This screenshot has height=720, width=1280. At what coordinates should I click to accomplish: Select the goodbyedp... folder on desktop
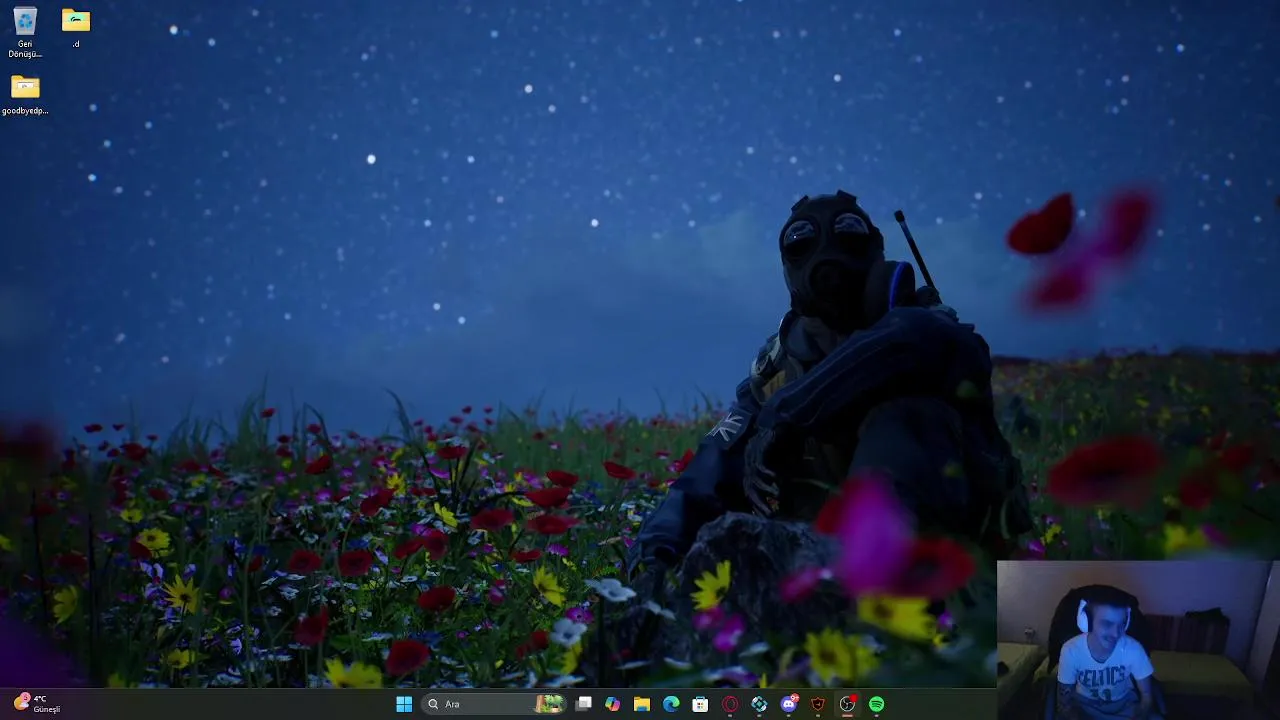[x=25, y=95]
